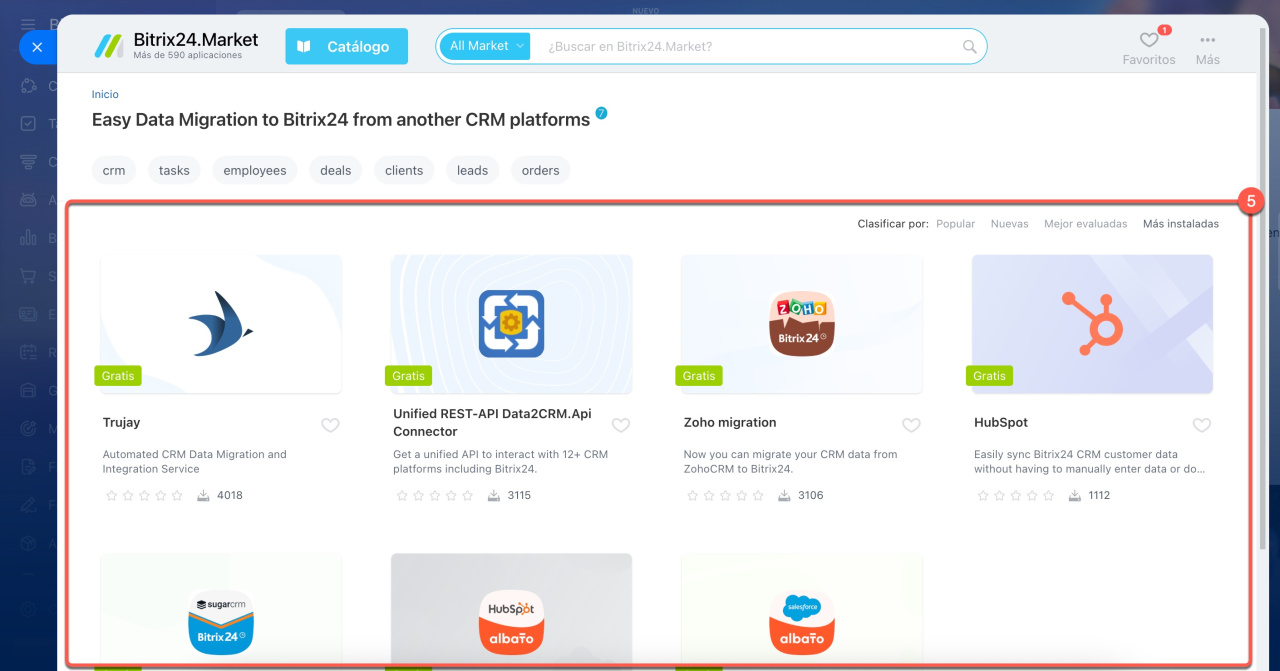Image resolution: width=1280 pixels, height=671 pixels.
Task: Favorite the Unified REST-API connector with heart
Action: [621, 425]
